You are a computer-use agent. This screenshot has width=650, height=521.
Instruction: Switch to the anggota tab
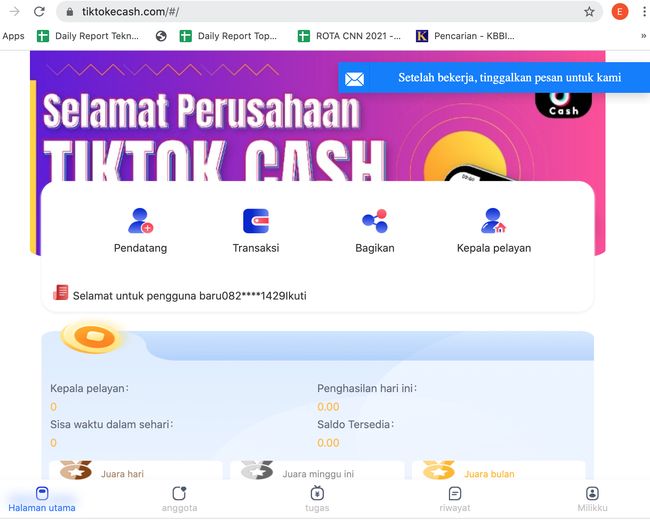(179, 499)
